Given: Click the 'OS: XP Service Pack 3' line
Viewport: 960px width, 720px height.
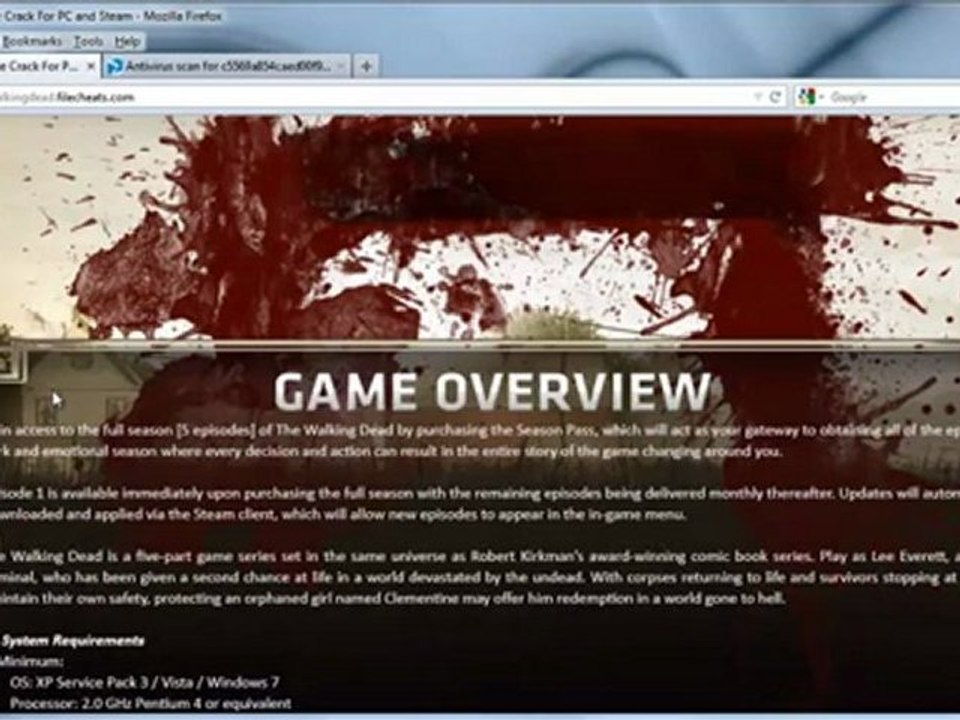Looking at the screenshot, I should pos(144,682).
